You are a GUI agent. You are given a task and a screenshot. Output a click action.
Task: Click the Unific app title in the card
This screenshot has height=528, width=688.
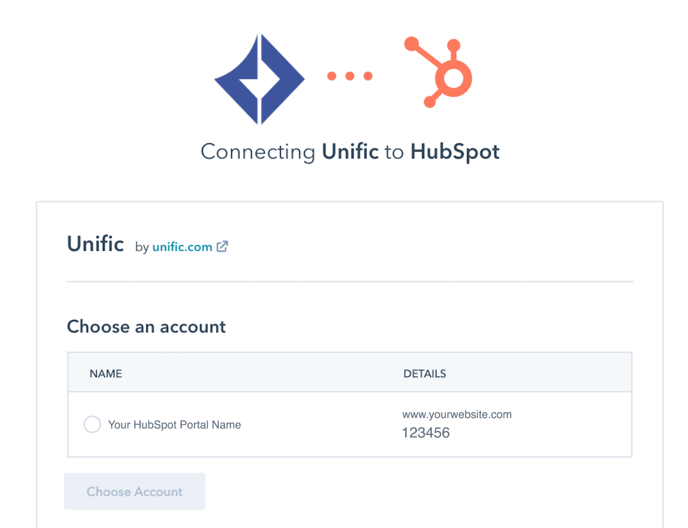[95, 243]
